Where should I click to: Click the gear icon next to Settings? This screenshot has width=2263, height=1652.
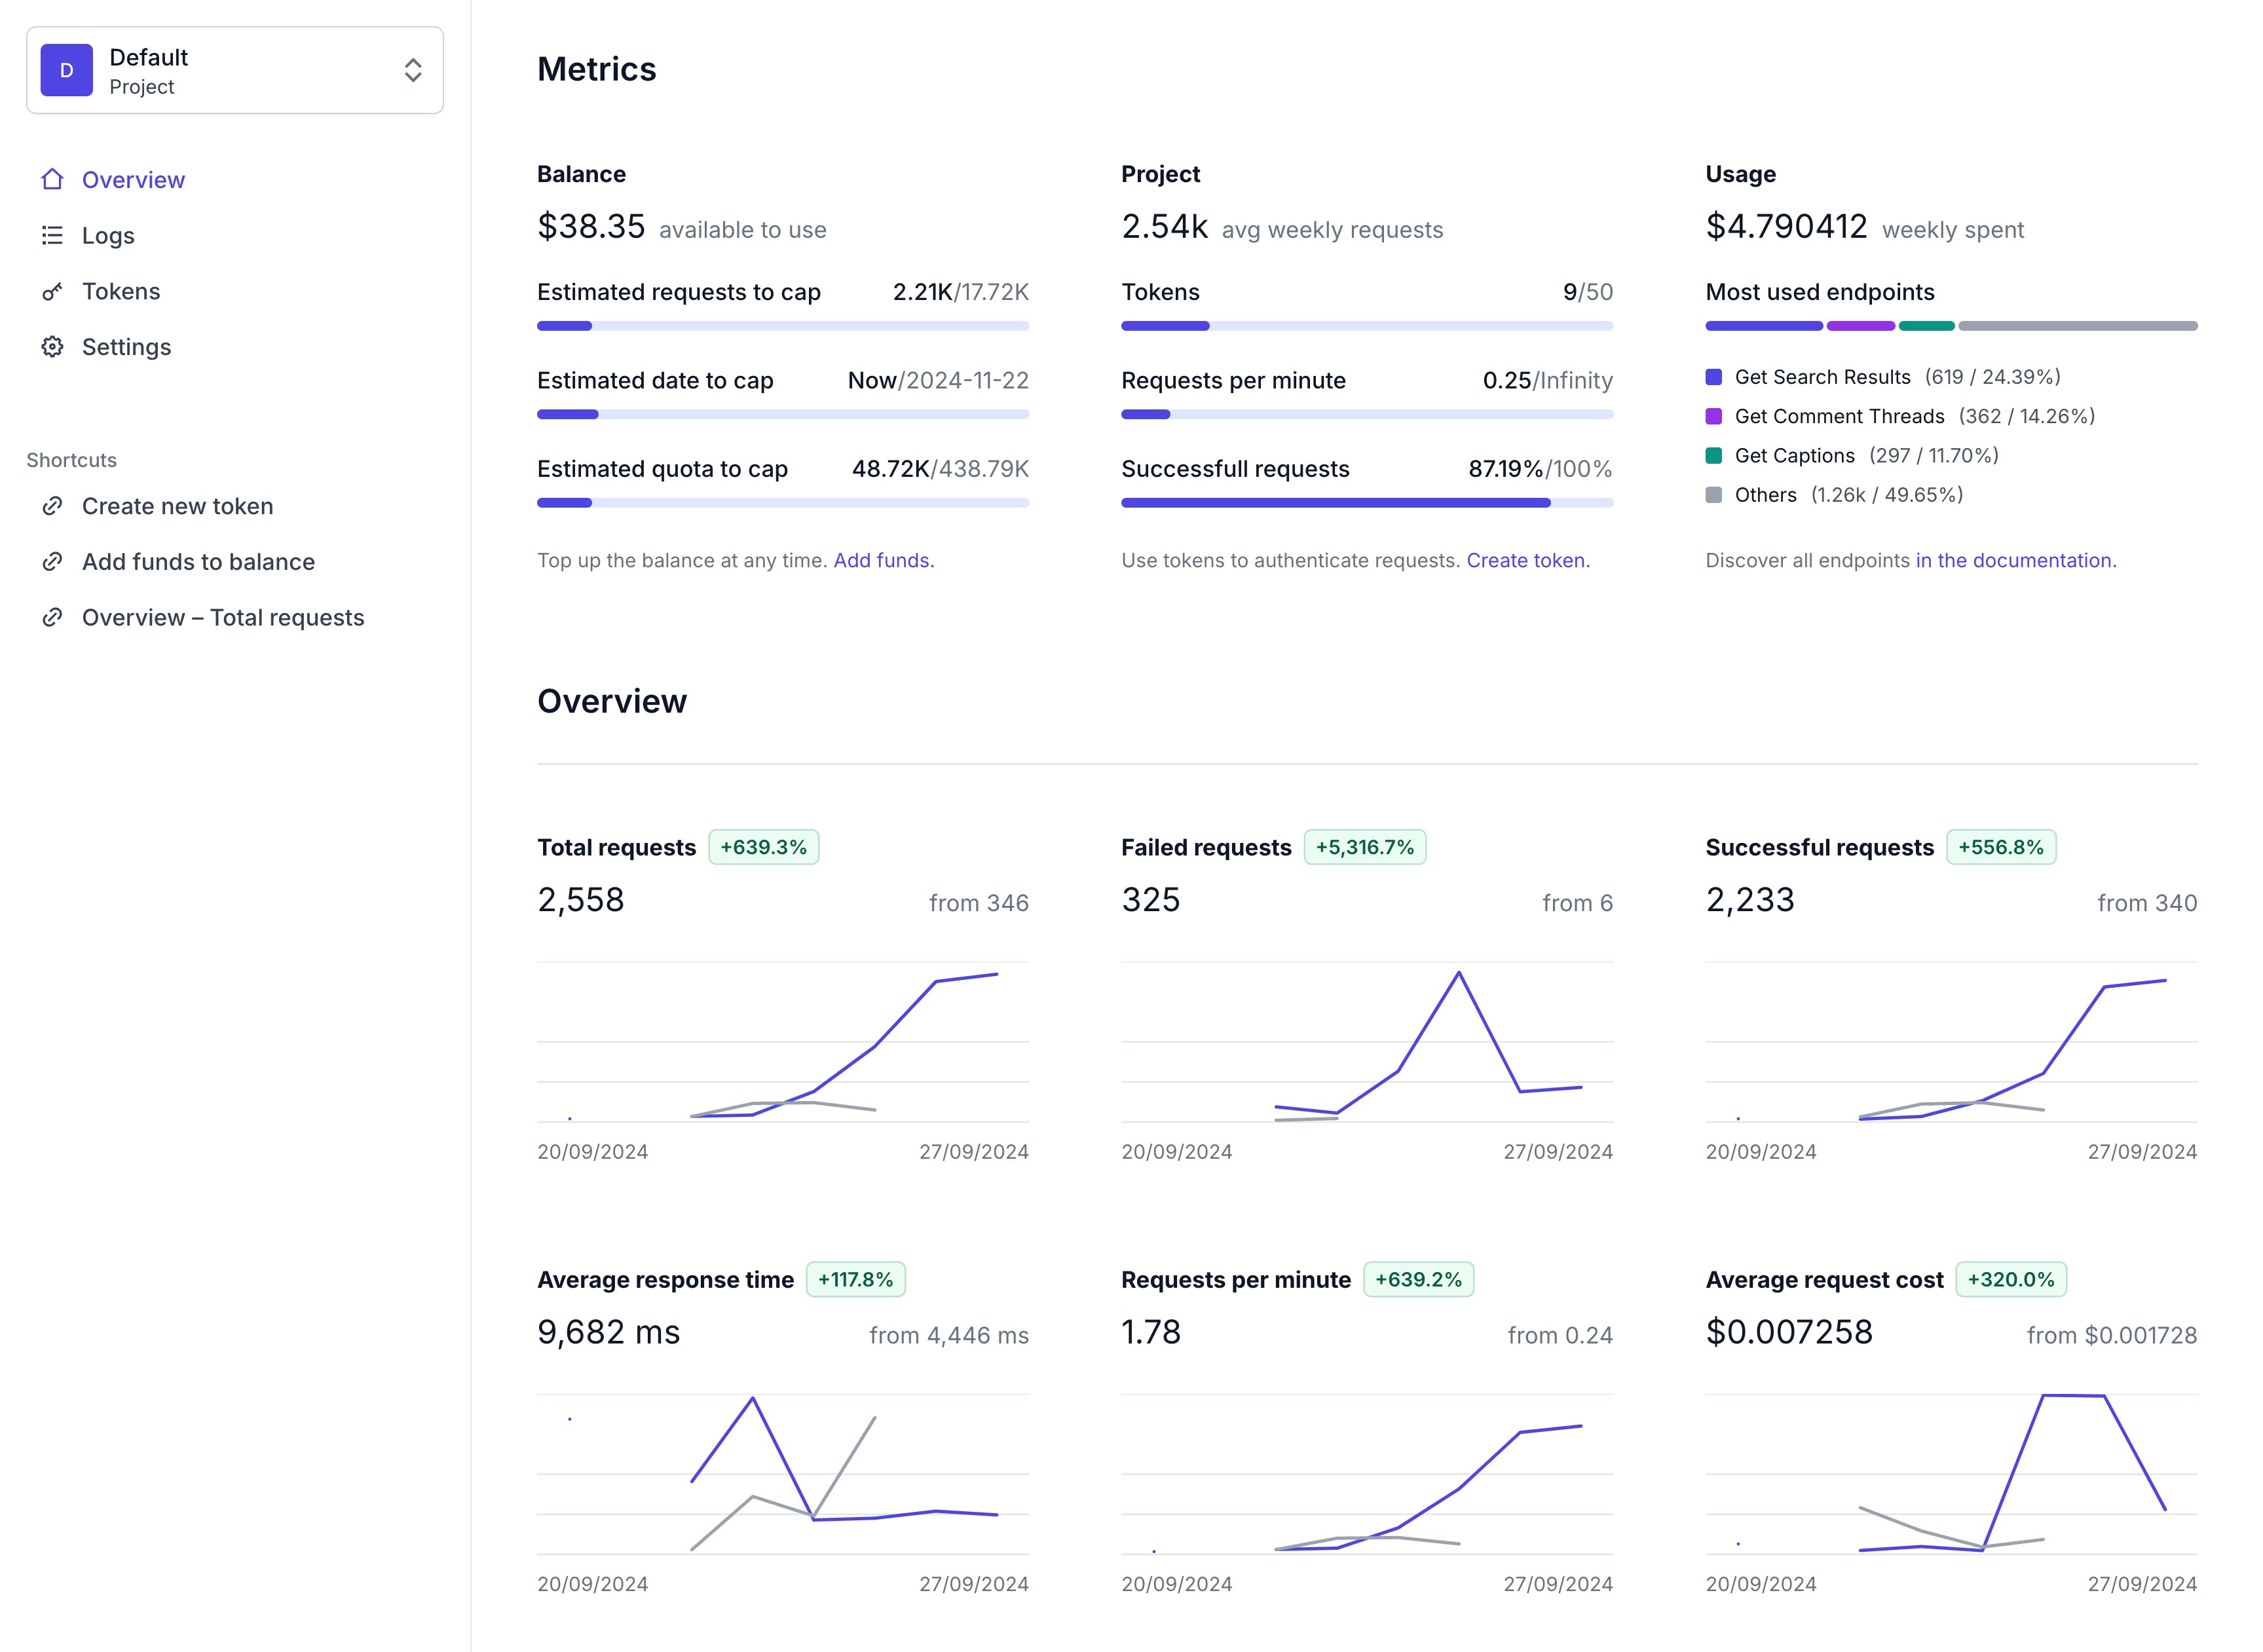tap(52, 347)
